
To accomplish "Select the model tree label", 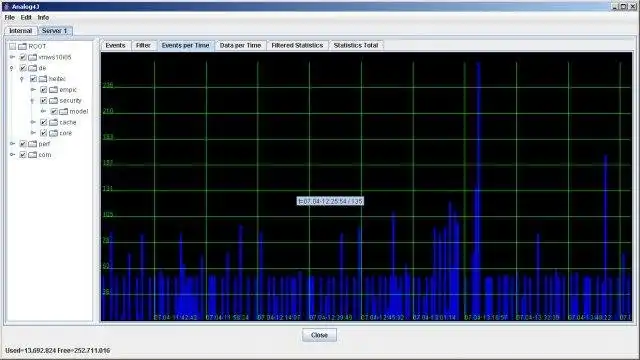I will point(79,111).
